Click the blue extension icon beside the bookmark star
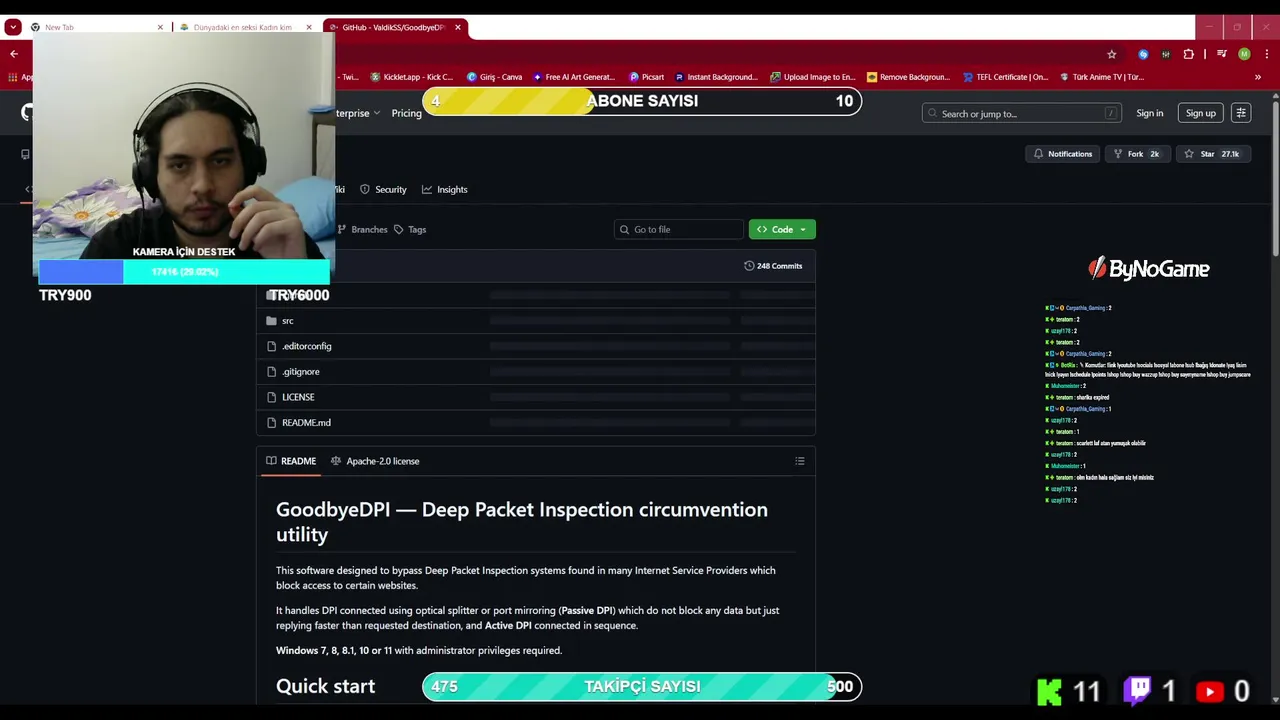This screenshot has width=1280, height=720. pos(1143,54)
